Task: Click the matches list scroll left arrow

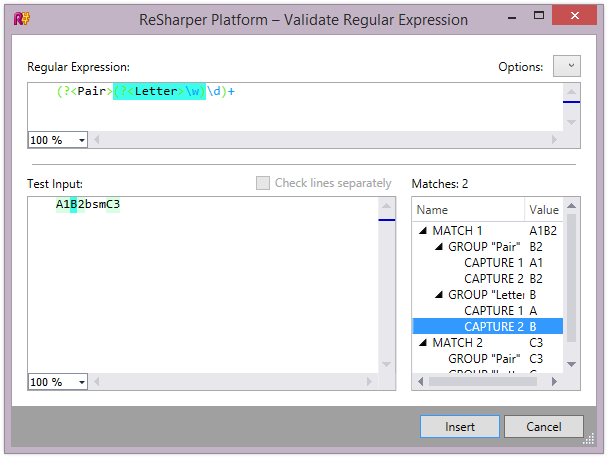Action: tap(420, 381)
